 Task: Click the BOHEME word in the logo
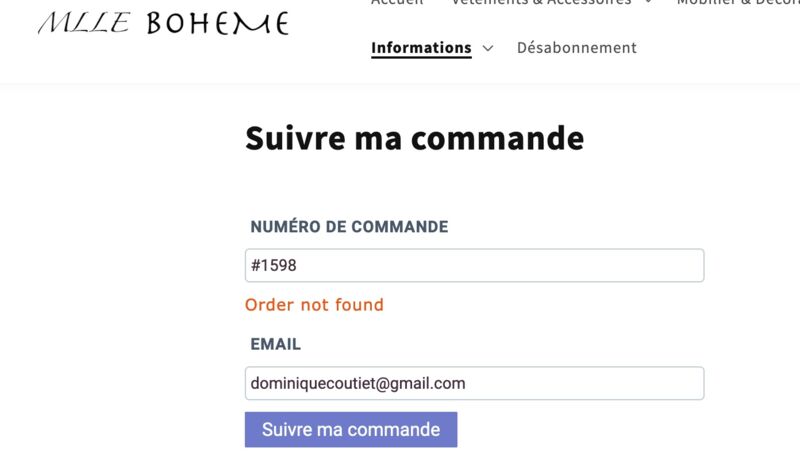[218, 23]
